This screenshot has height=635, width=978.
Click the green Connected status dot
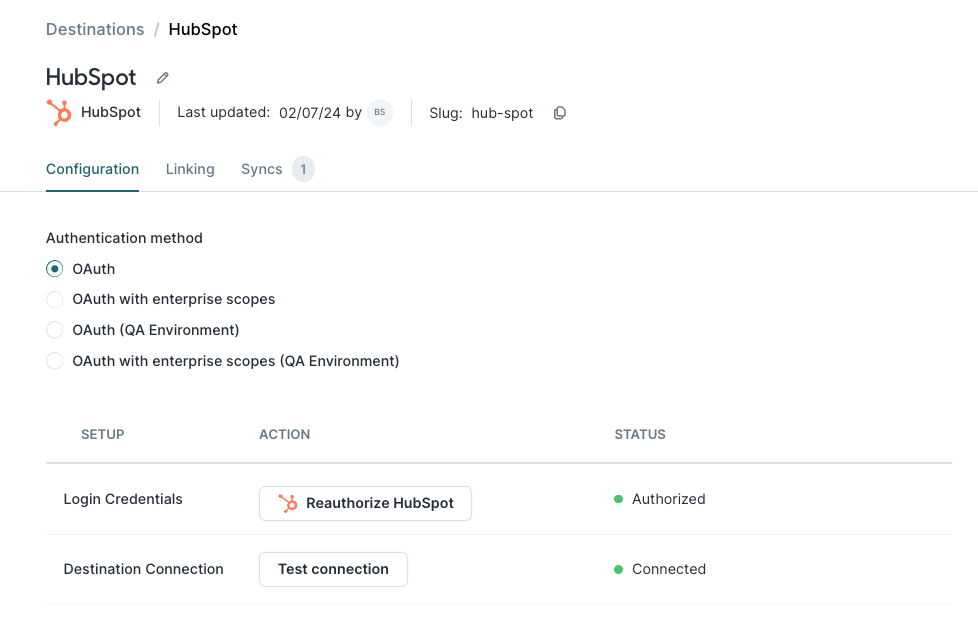click(x=621, y=569)
